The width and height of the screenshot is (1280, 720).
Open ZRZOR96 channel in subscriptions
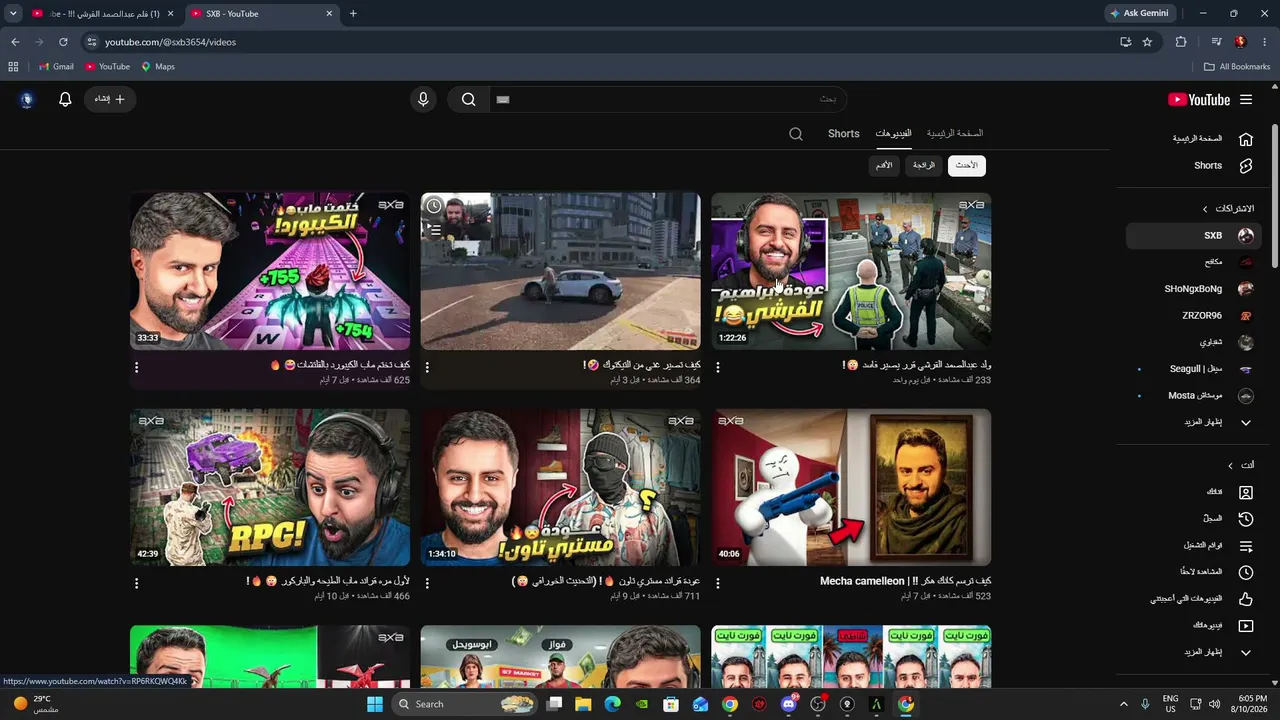pyautogui.click(x=1194, y=316)
